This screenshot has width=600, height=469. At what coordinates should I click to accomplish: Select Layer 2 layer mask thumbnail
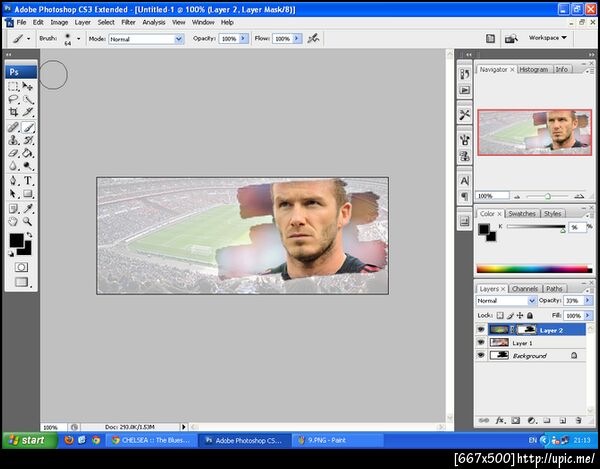coord(526,330)
